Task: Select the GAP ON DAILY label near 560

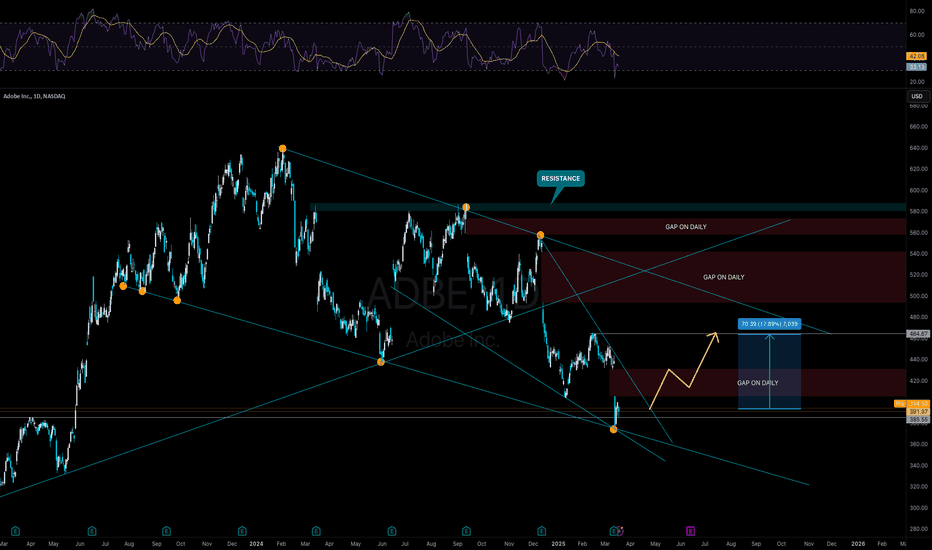Action: pos(686,227)
